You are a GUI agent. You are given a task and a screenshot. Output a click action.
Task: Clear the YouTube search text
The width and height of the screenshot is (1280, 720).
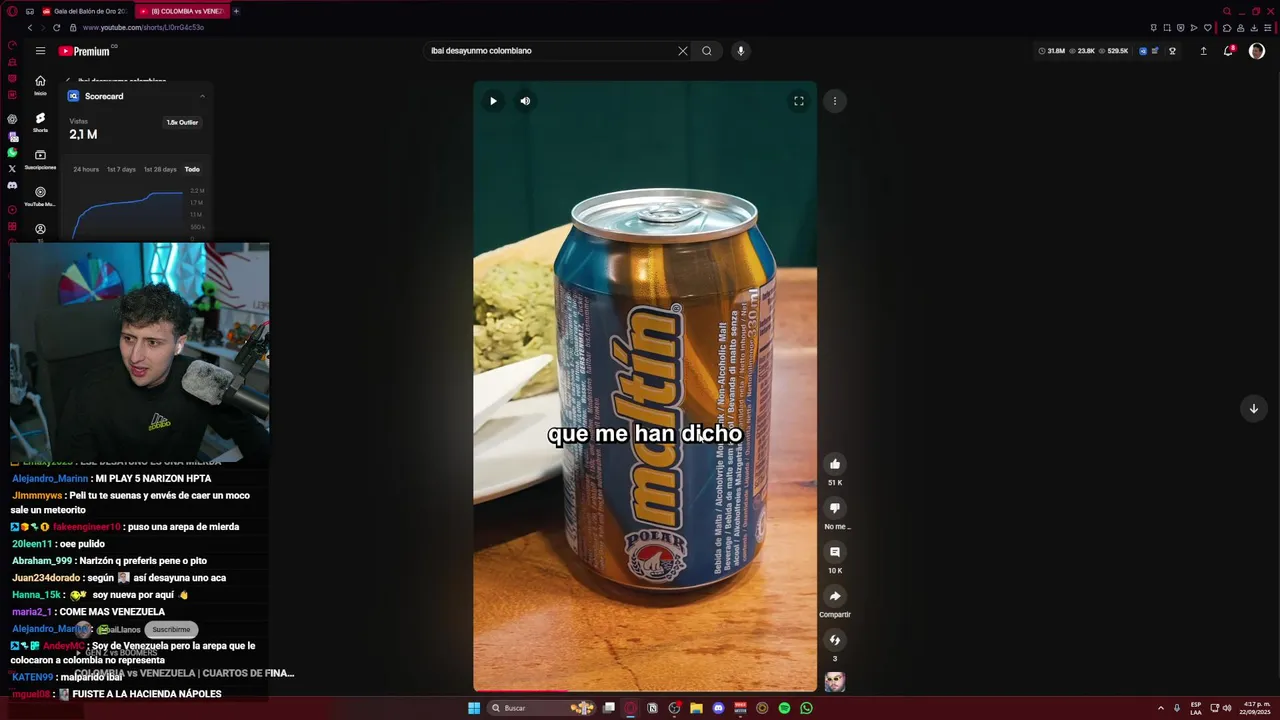tap(683, 51)
